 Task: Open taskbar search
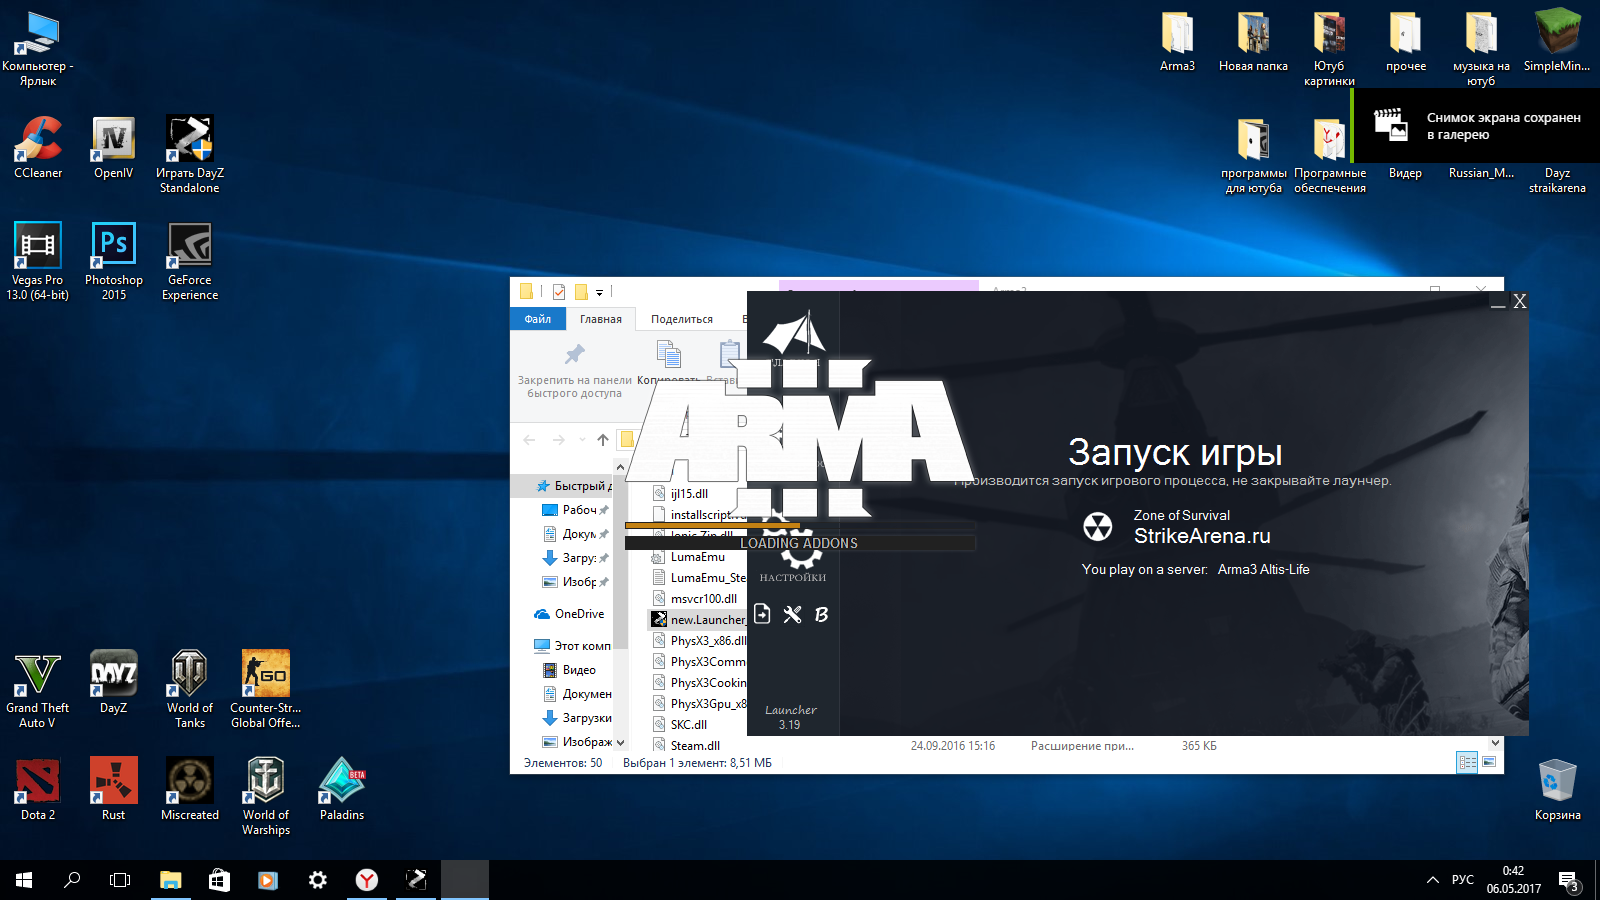click(x=72, y=880)
